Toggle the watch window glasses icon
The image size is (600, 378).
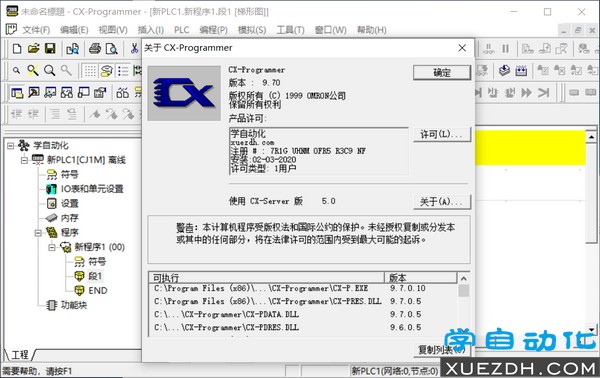50,93
